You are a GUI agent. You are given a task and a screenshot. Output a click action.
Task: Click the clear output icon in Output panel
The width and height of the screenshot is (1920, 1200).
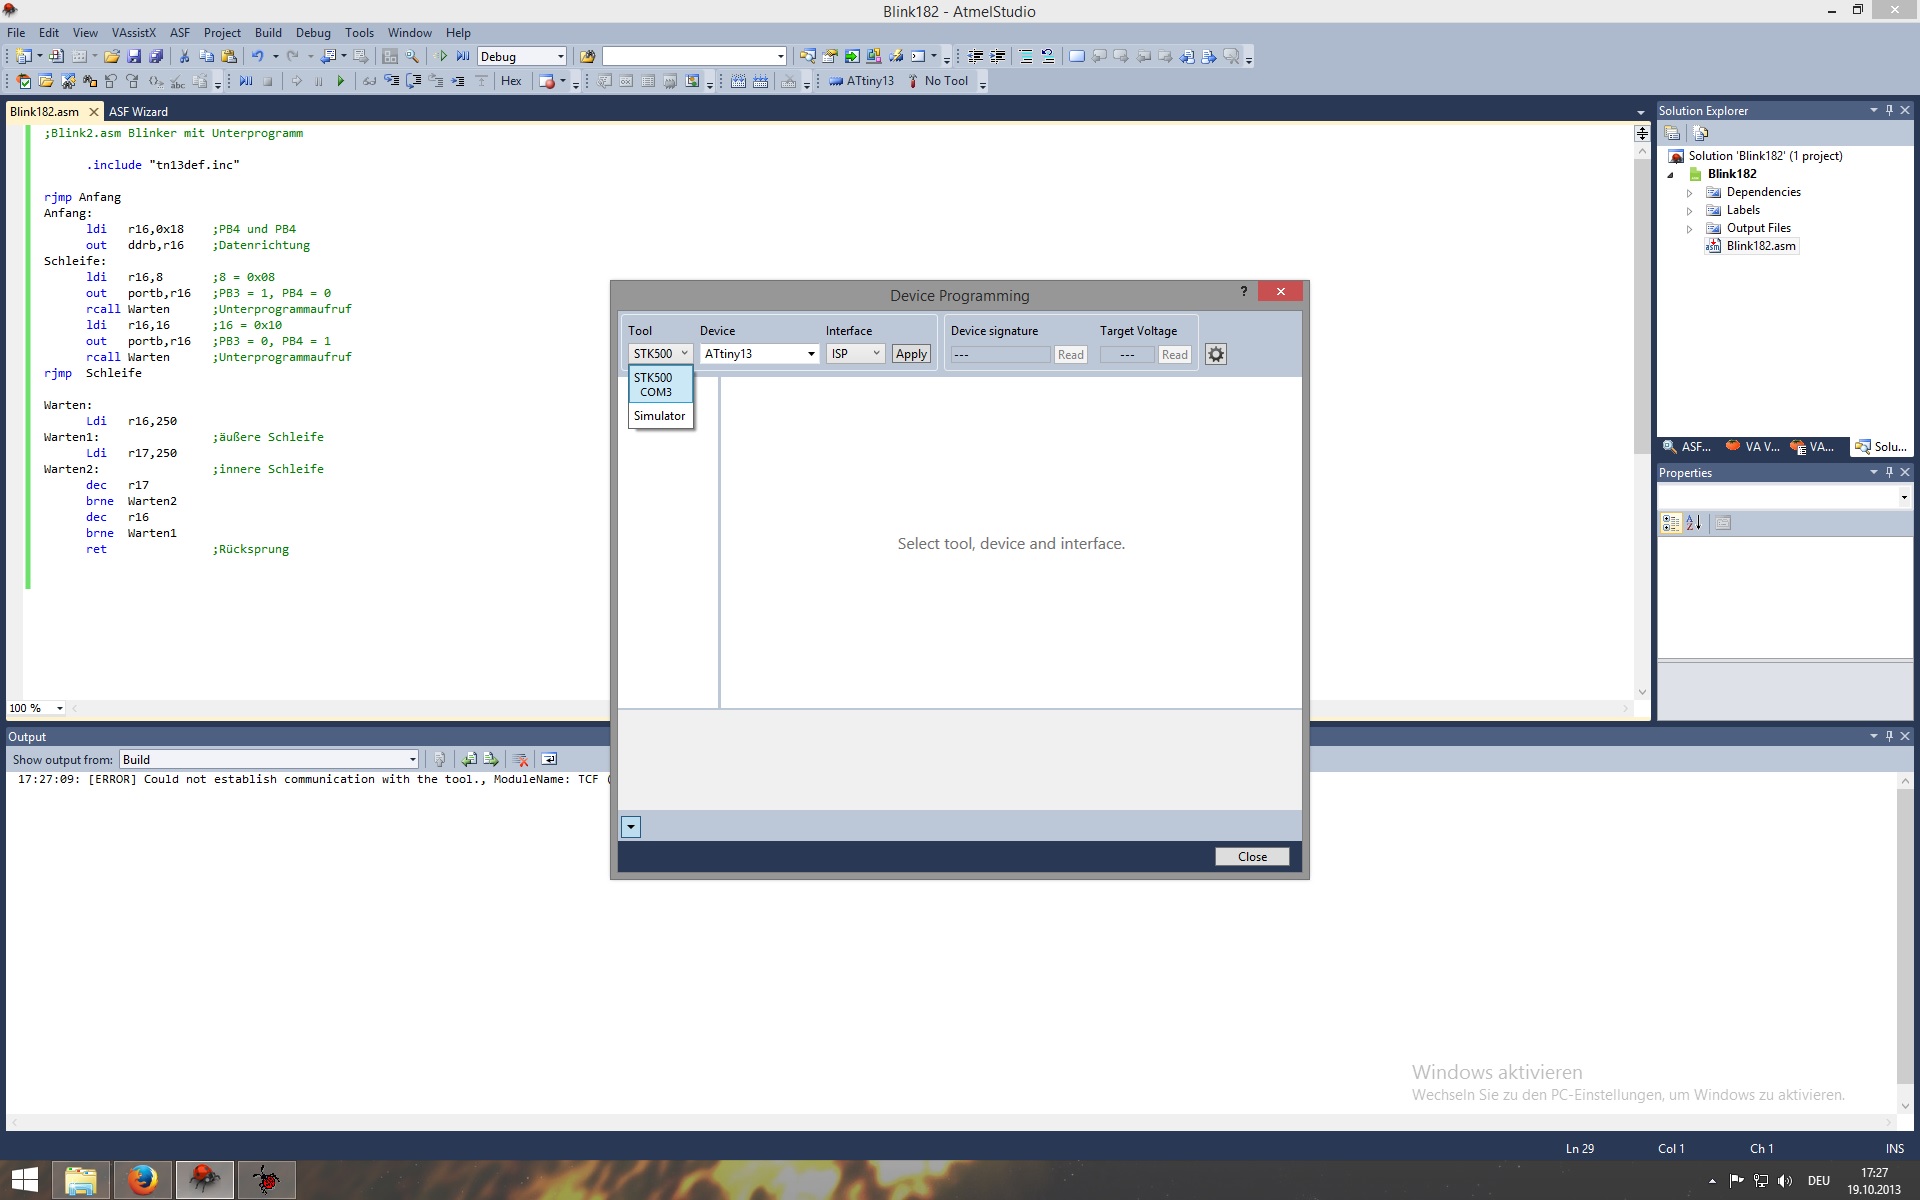(520, 760)
